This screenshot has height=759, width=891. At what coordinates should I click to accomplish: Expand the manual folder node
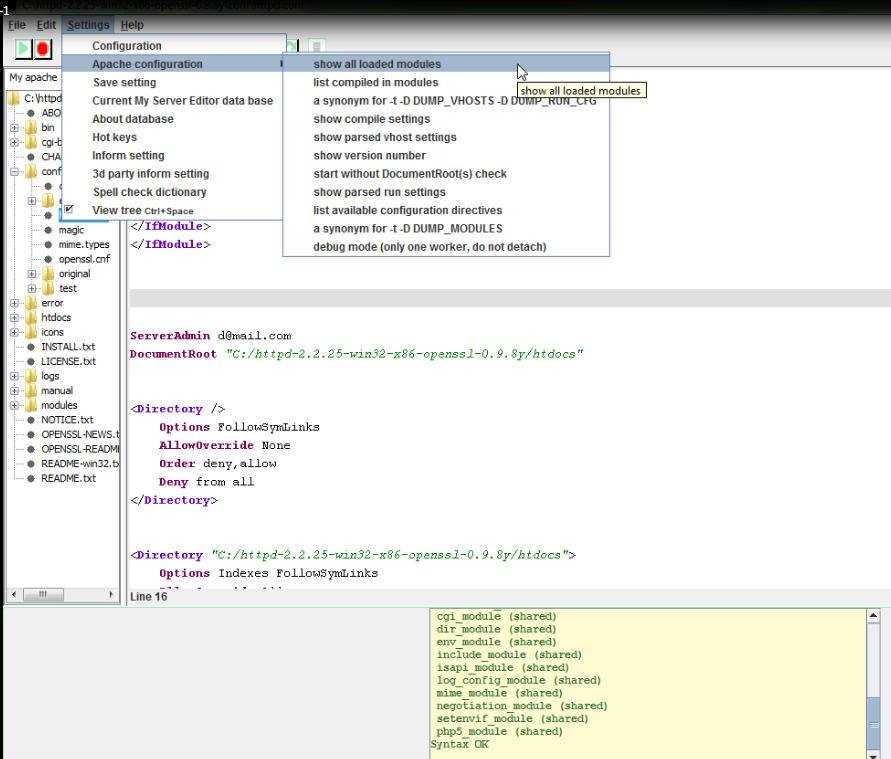tap(15, 391)
